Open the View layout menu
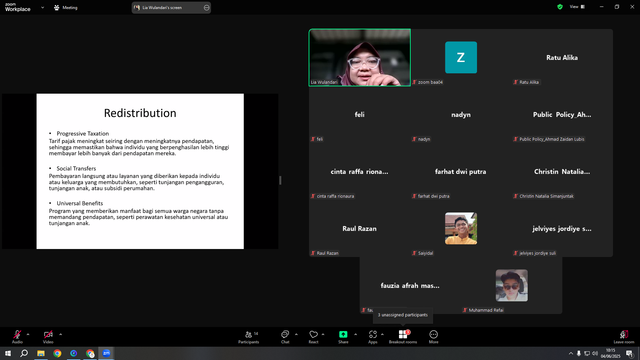 point(577,7)
